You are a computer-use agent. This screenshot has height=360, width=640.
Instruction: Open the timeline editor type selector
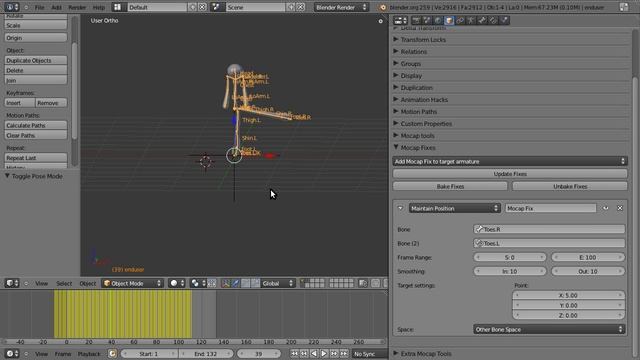(x=11, y=353)
